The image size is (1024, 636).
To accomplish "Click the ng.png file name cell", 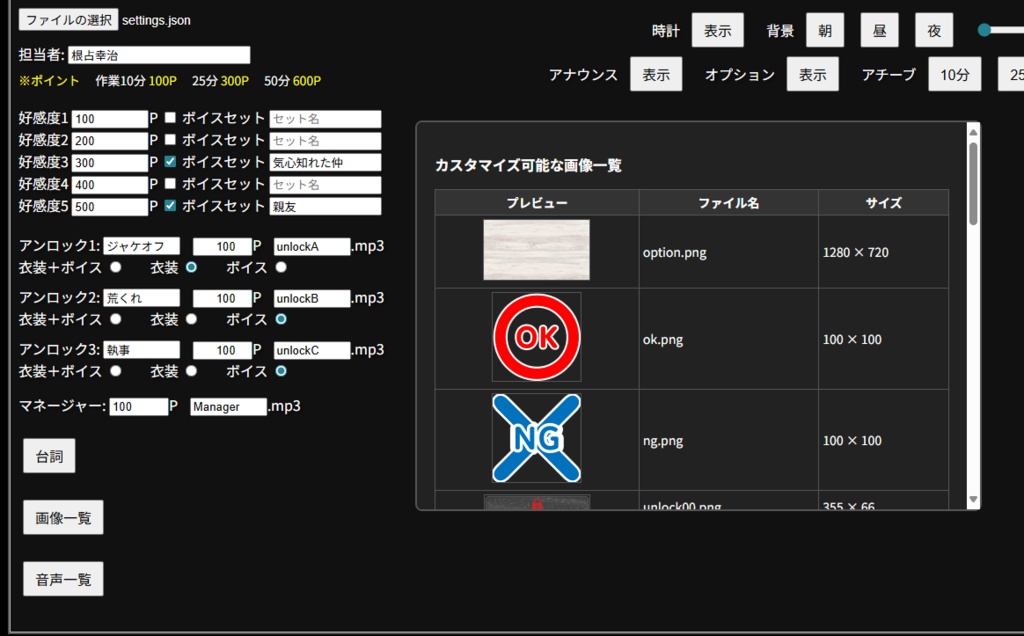I will tap(729, 440).
